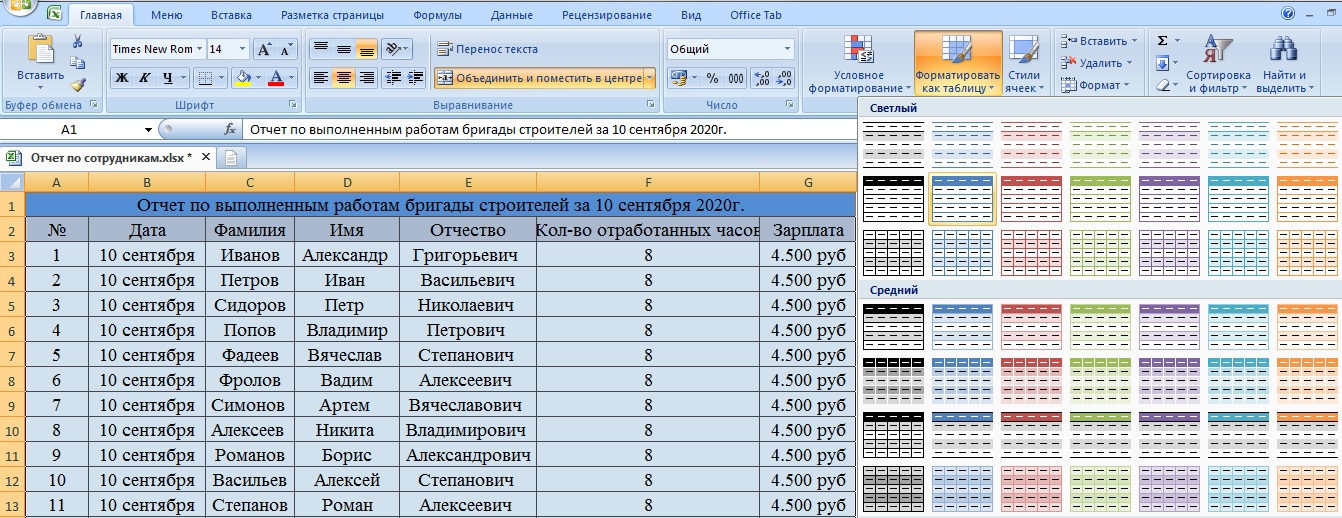The width and height of the screenshot is (1342, 518).
Task: Click the Cut scissors icon
Action: tap(77, 42)
